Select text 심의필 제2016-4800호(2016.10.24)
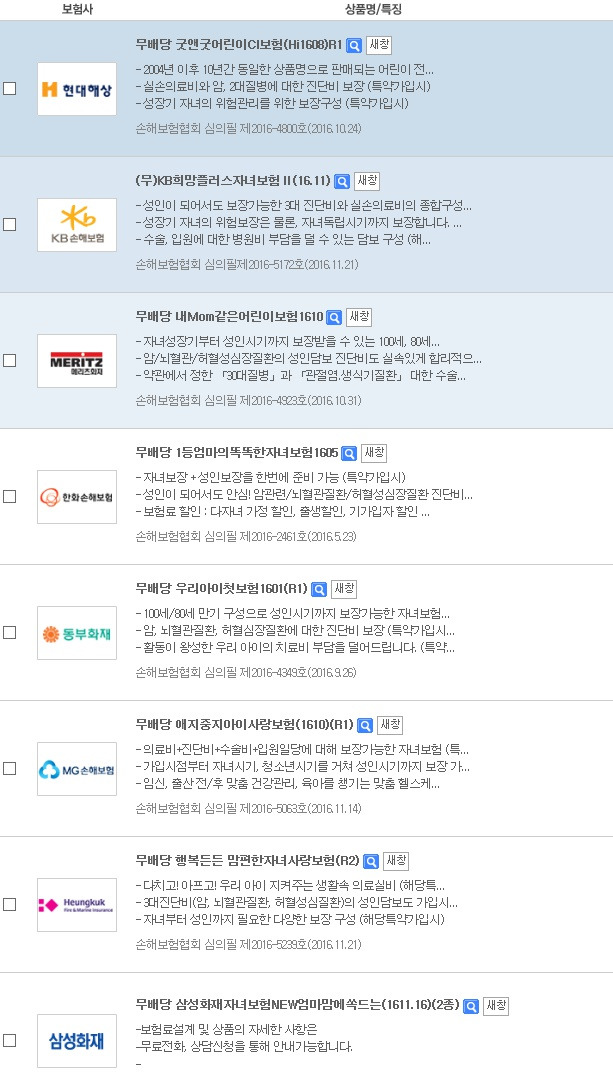The height and width of the screenshot is (1075, 613). (x=283, y=129)
